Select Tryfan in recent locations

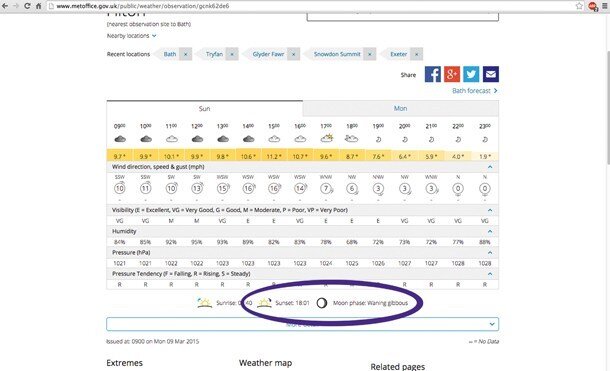point(214,54)
